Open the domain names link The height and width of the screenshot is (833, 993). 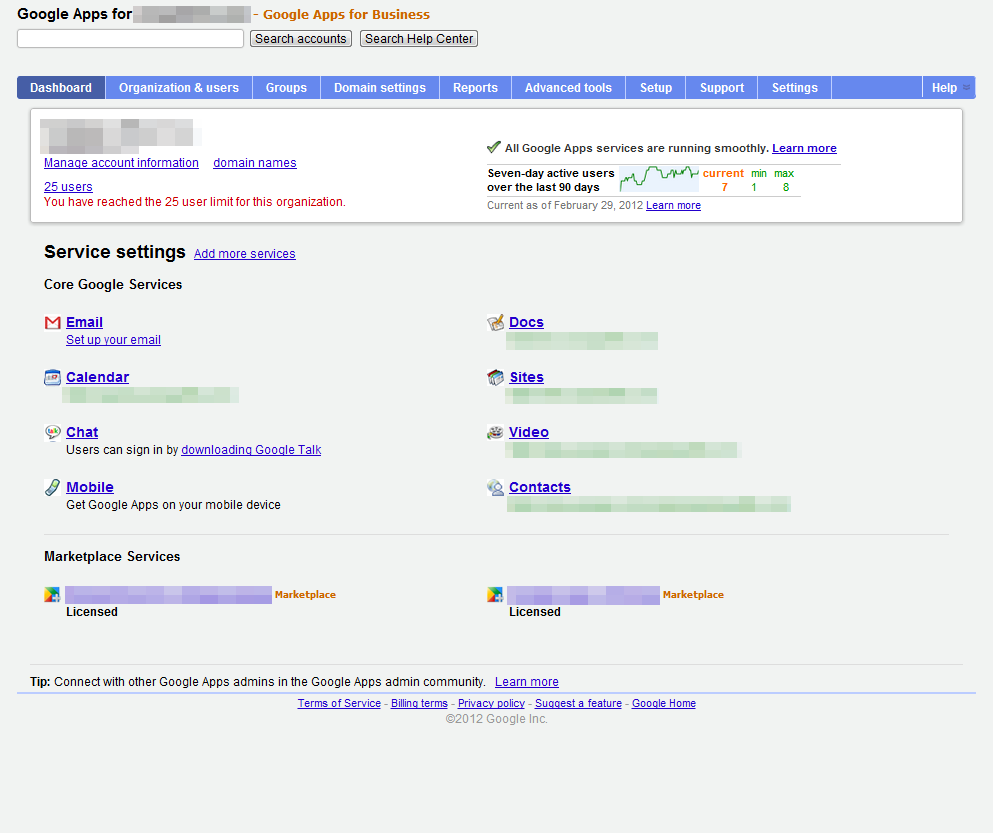tap(255, 163)
